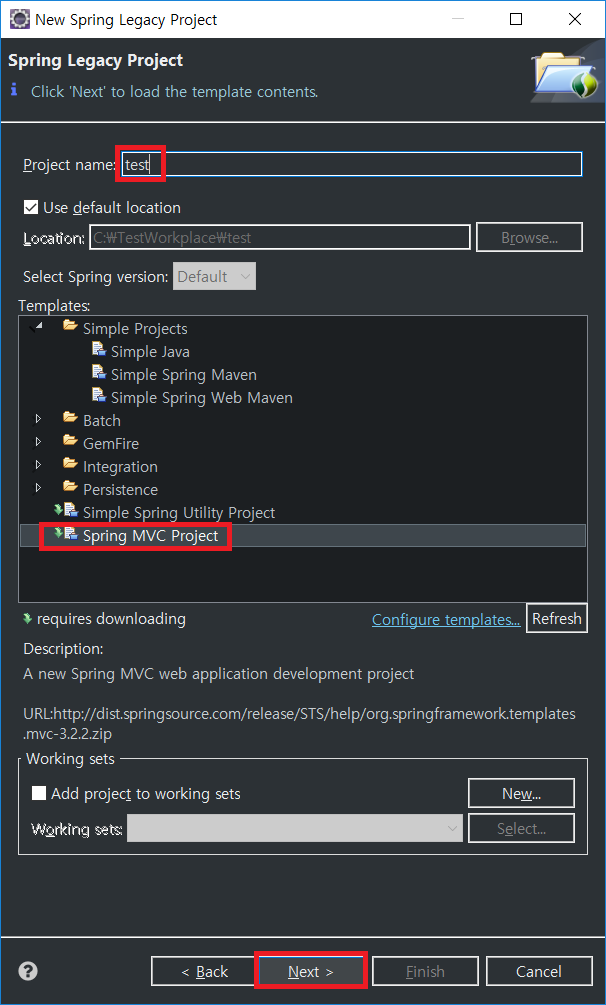Expand the Batch folder arrow
Image resolution: width=606 pixels, height=1005 pixels.
[x=38, y=419]
